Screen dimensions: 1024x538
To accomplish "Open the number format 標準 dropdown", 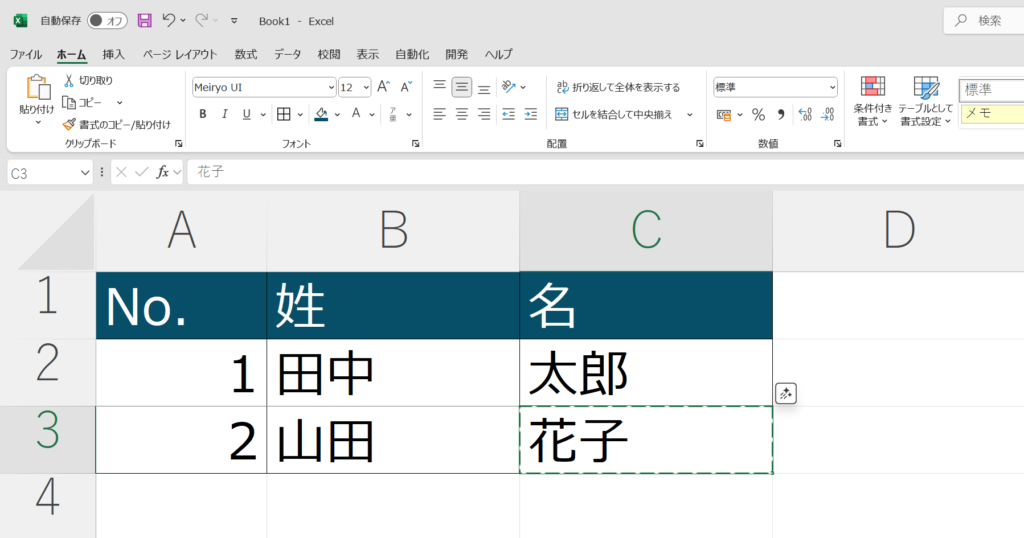I will [x=832, y=87].
